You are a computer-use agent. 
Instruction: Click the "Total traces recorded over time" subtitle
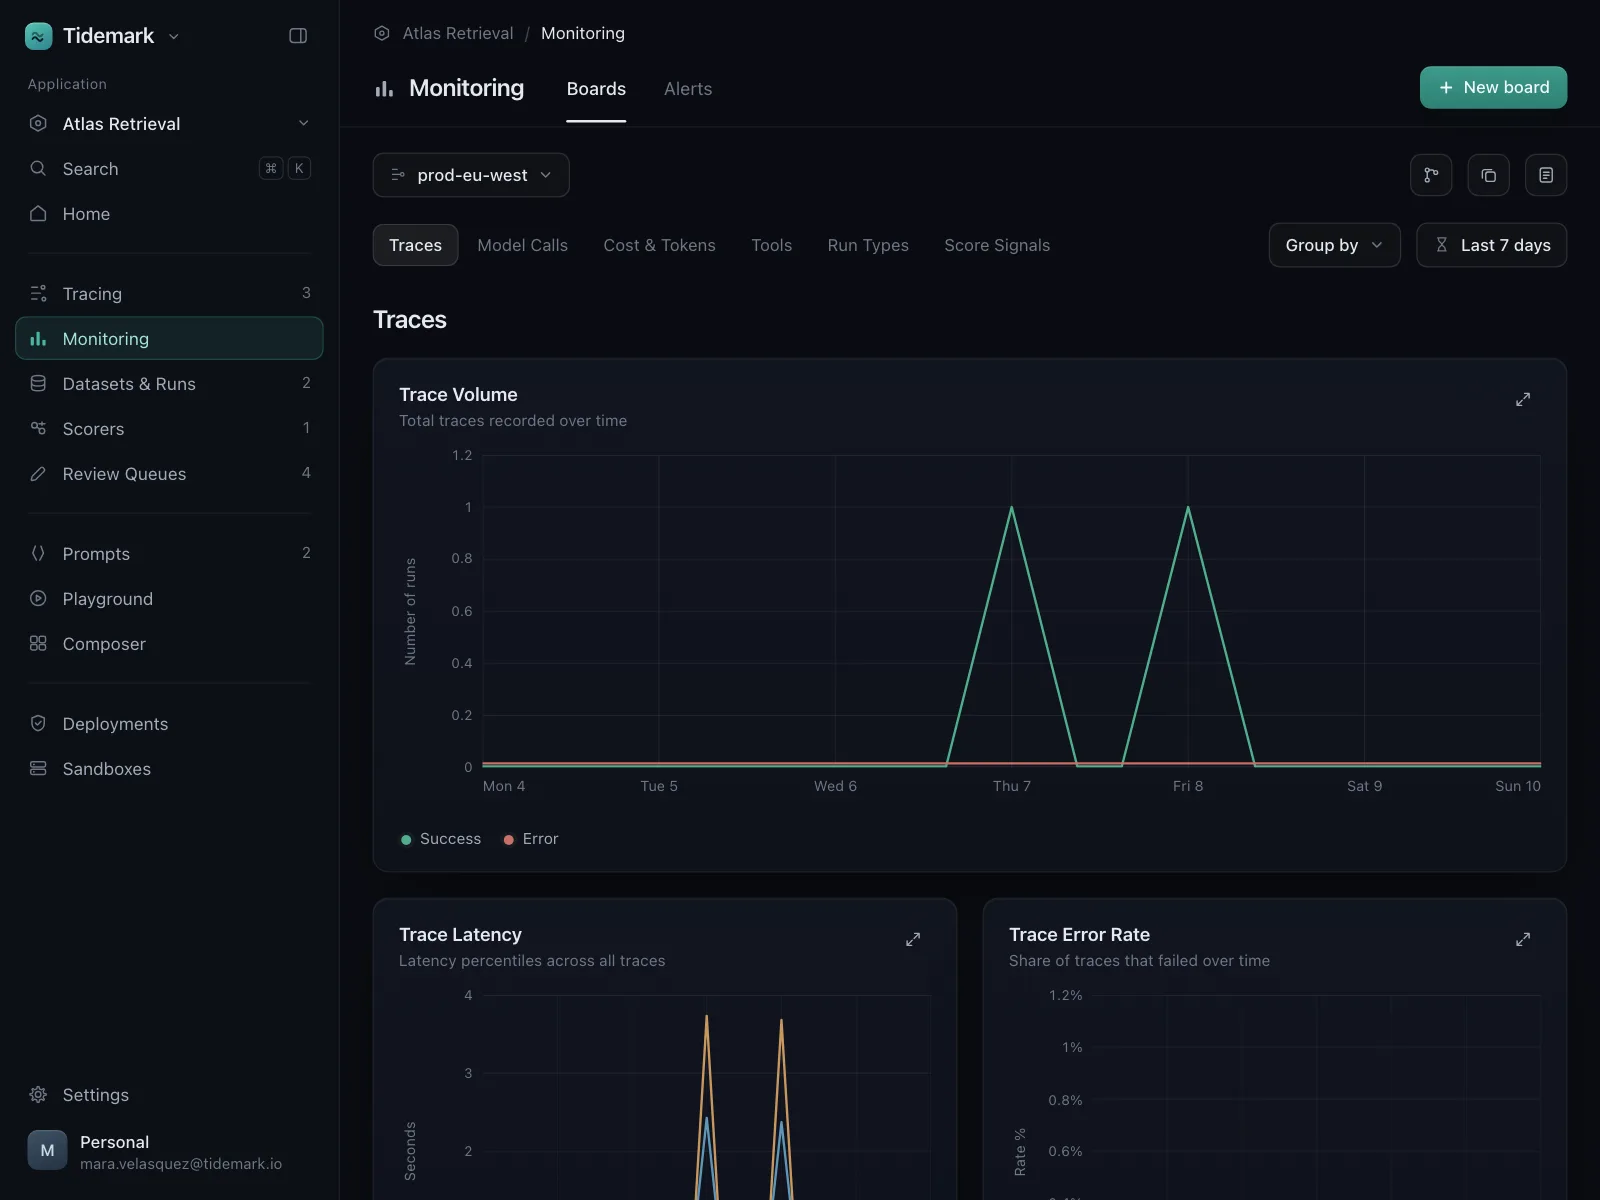[x=513, y=421]
